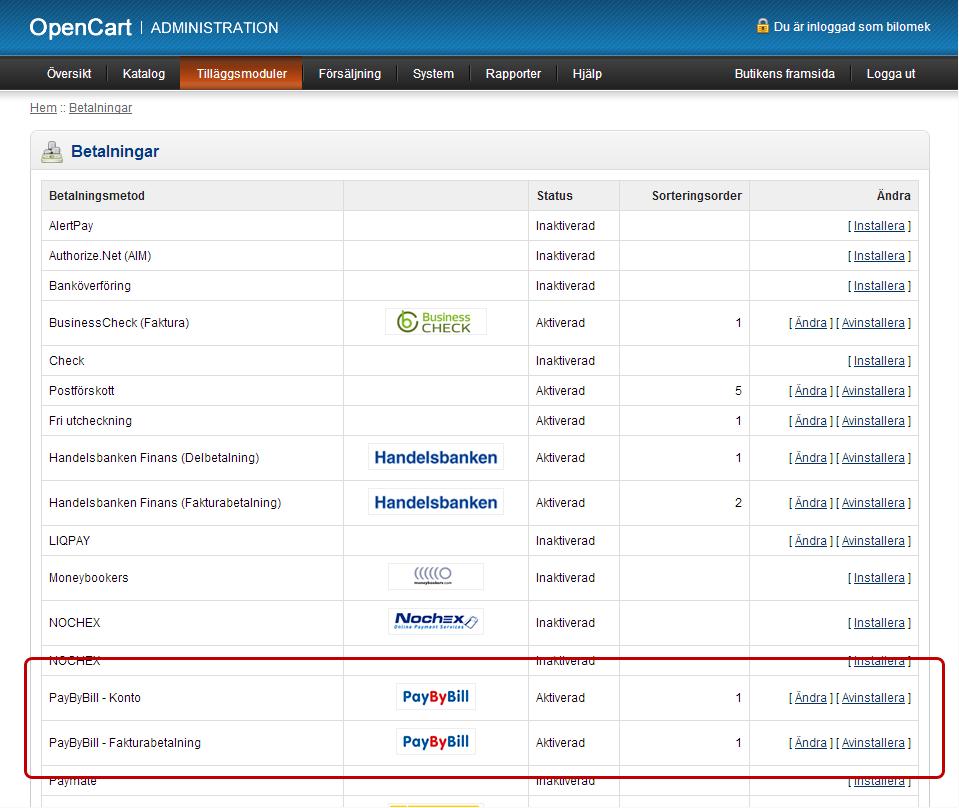Uninstall PayByBill - Konto
959x808 pixels.
click(873, 697)
